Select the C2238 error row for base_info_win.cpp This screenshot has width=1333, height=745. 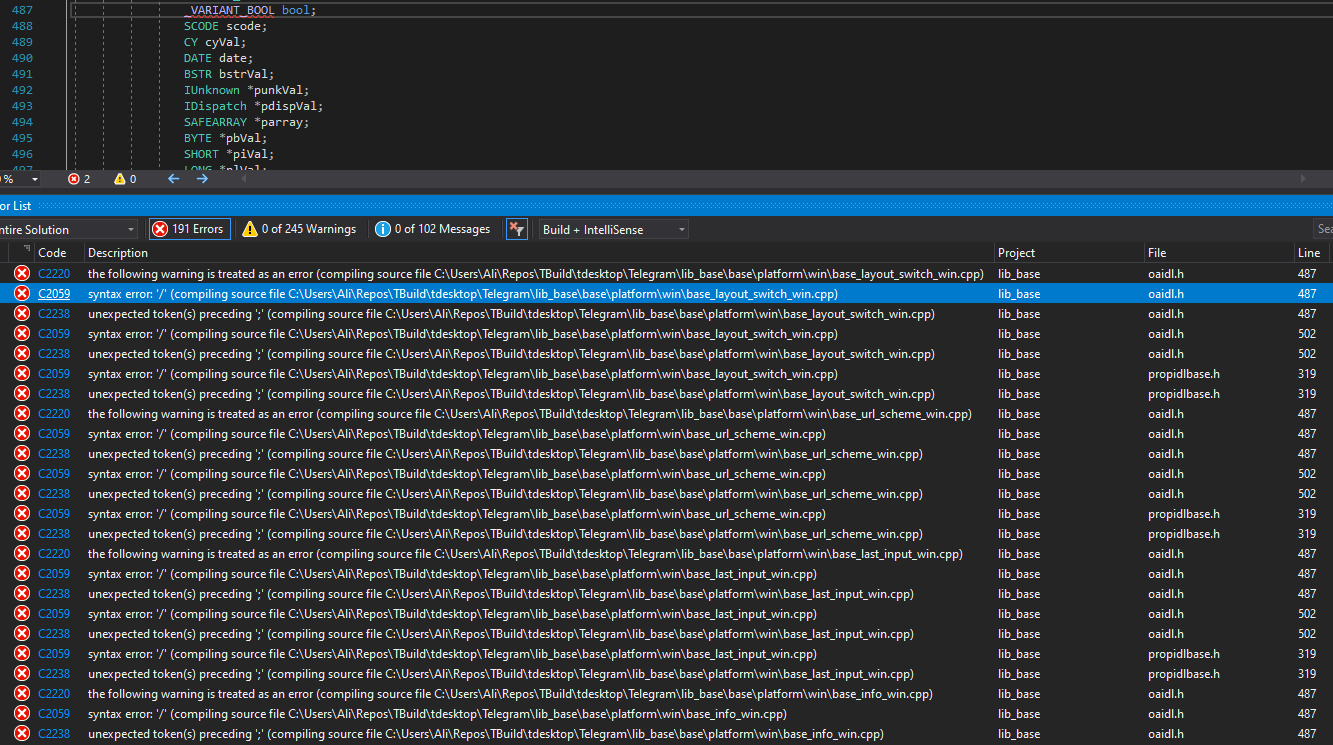point(400,733)
